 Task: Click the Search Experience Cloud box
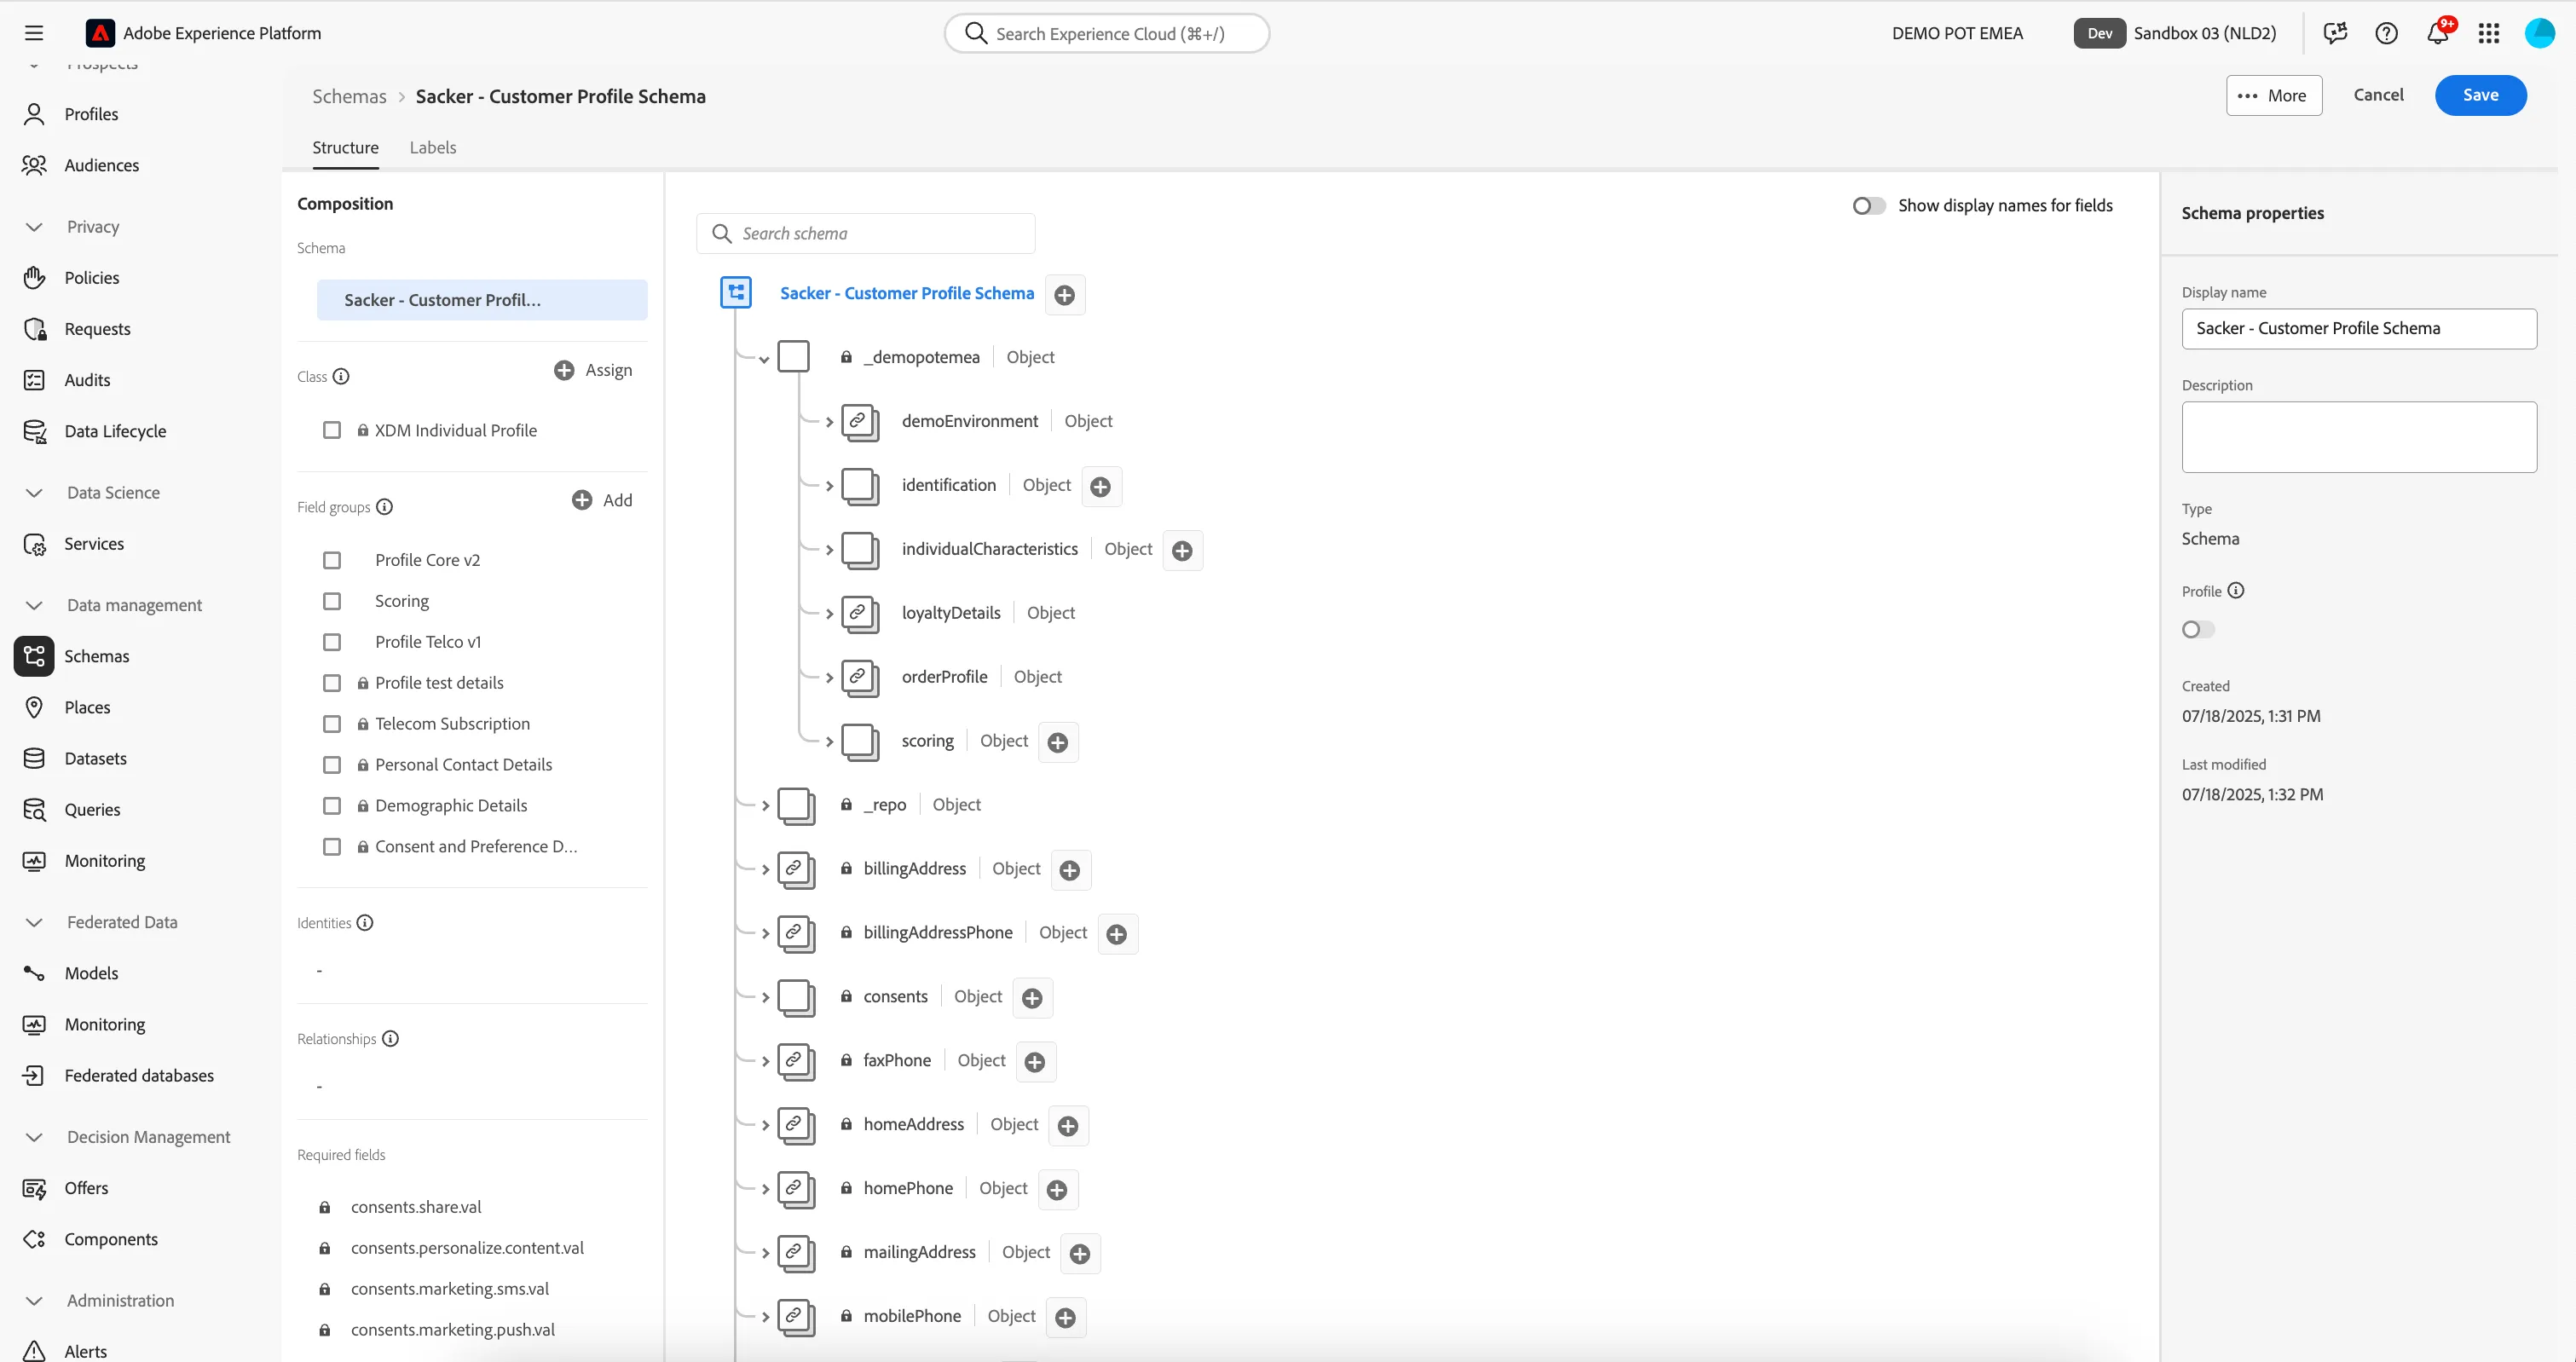click(x=1107, y=34)
